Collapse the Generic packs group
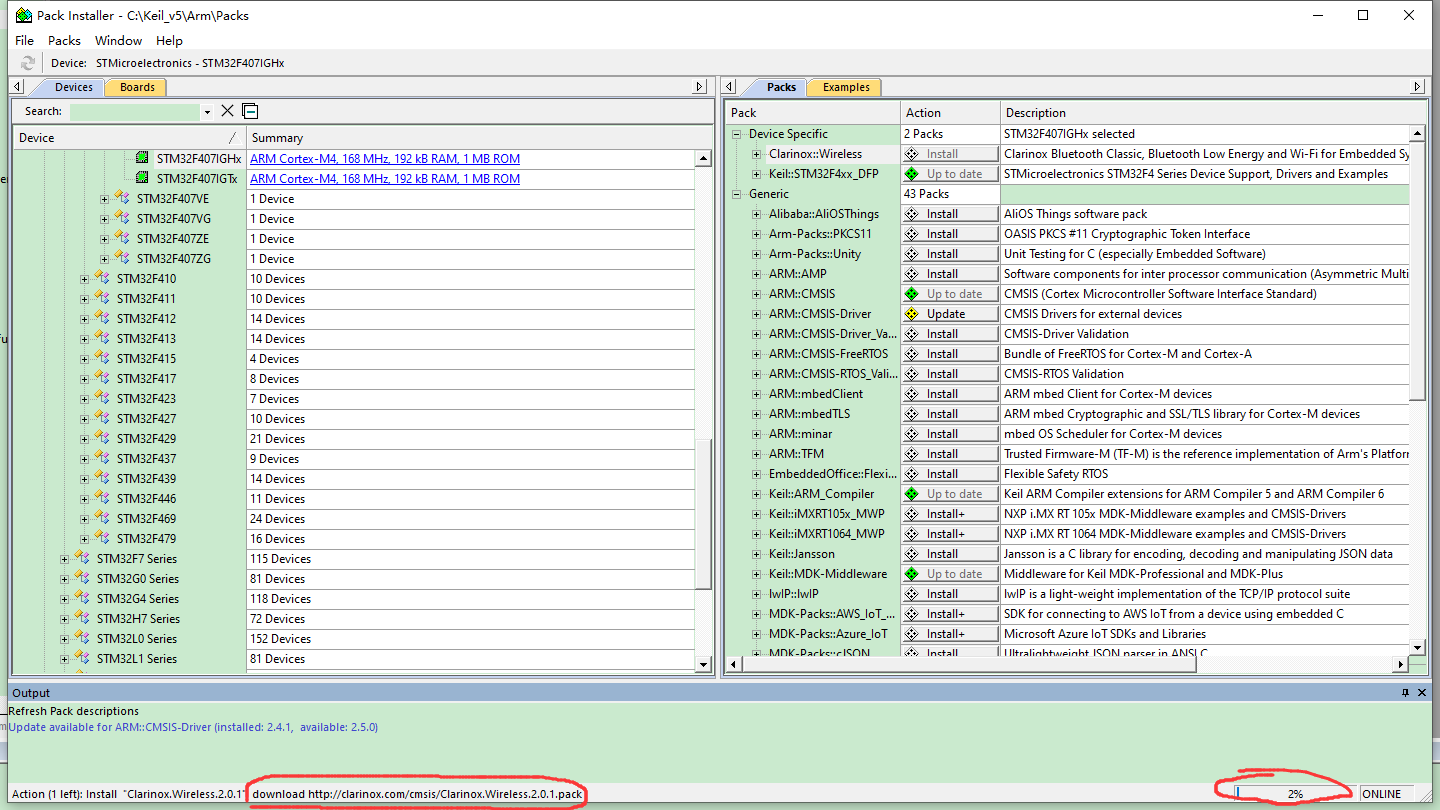Image resolution: width=1440 pixels, height=810 pixels. 737,194
